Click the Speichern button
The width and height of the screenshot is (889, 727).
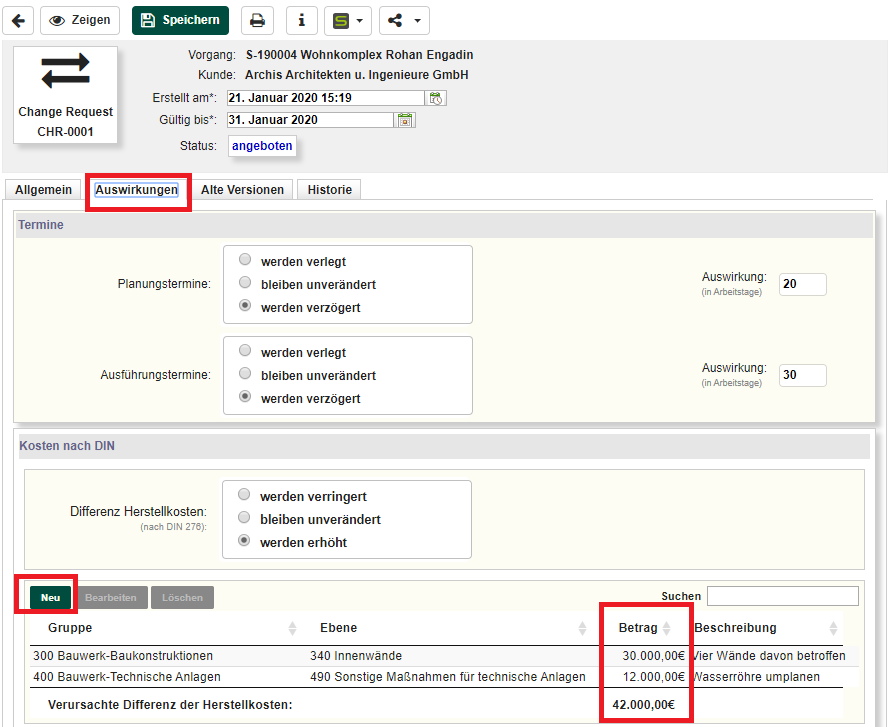point(180,20)
